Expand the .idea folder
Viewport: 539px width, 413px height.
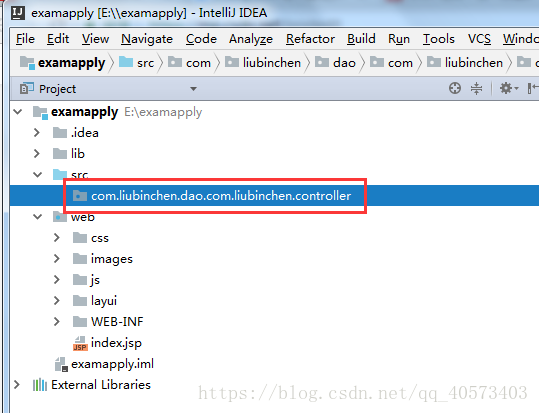point(37,133)
